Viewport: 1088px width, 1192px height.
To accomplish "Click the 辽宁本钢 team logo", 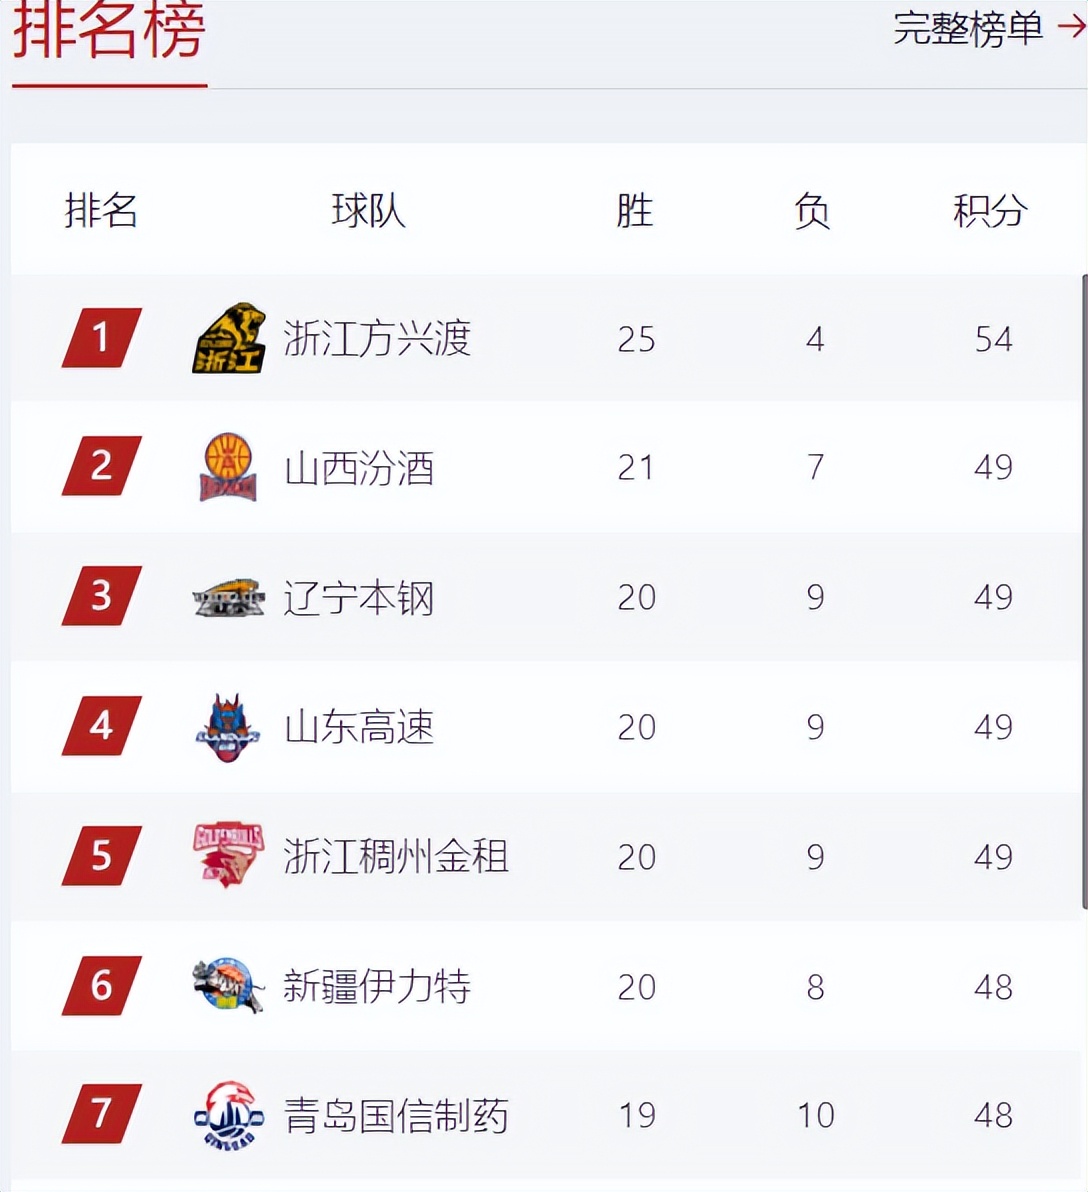I will (228, 598).
